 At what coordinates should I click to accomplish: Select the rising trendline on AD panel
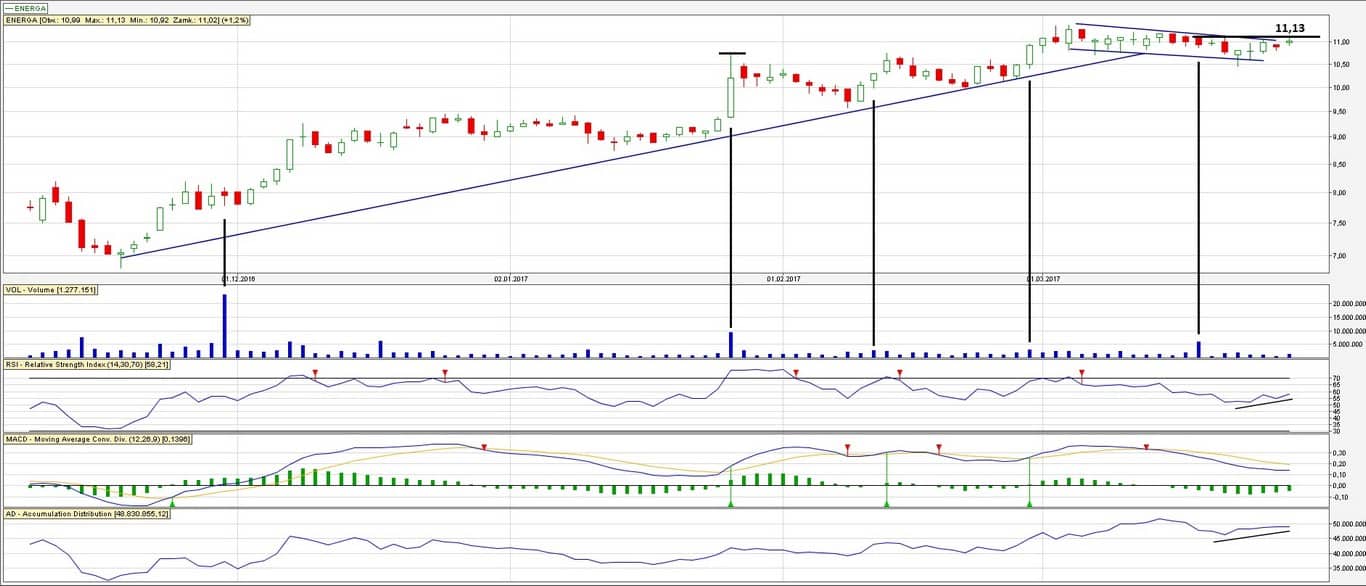(1251, 536)
